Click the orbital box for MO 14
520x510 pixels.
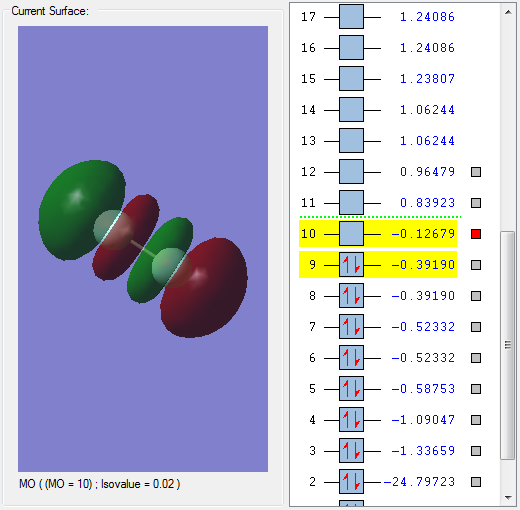pyautogui.click(x=351, y=110)
